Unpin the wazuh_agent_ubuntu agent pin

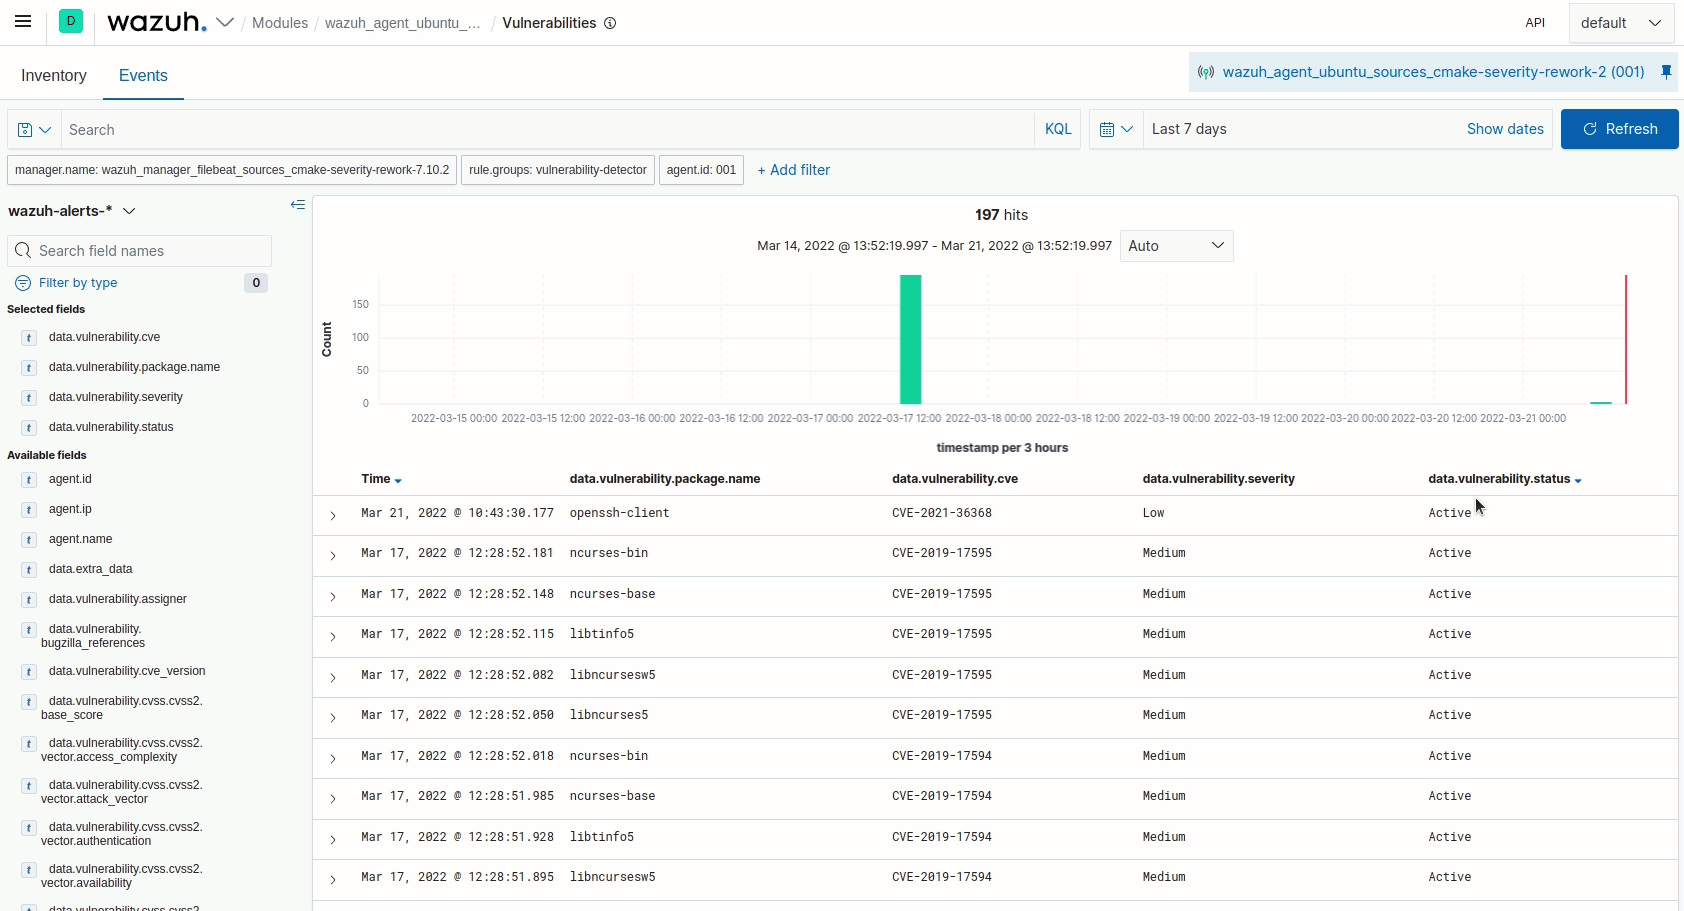pyautogui.click(x=1664, y=71)
